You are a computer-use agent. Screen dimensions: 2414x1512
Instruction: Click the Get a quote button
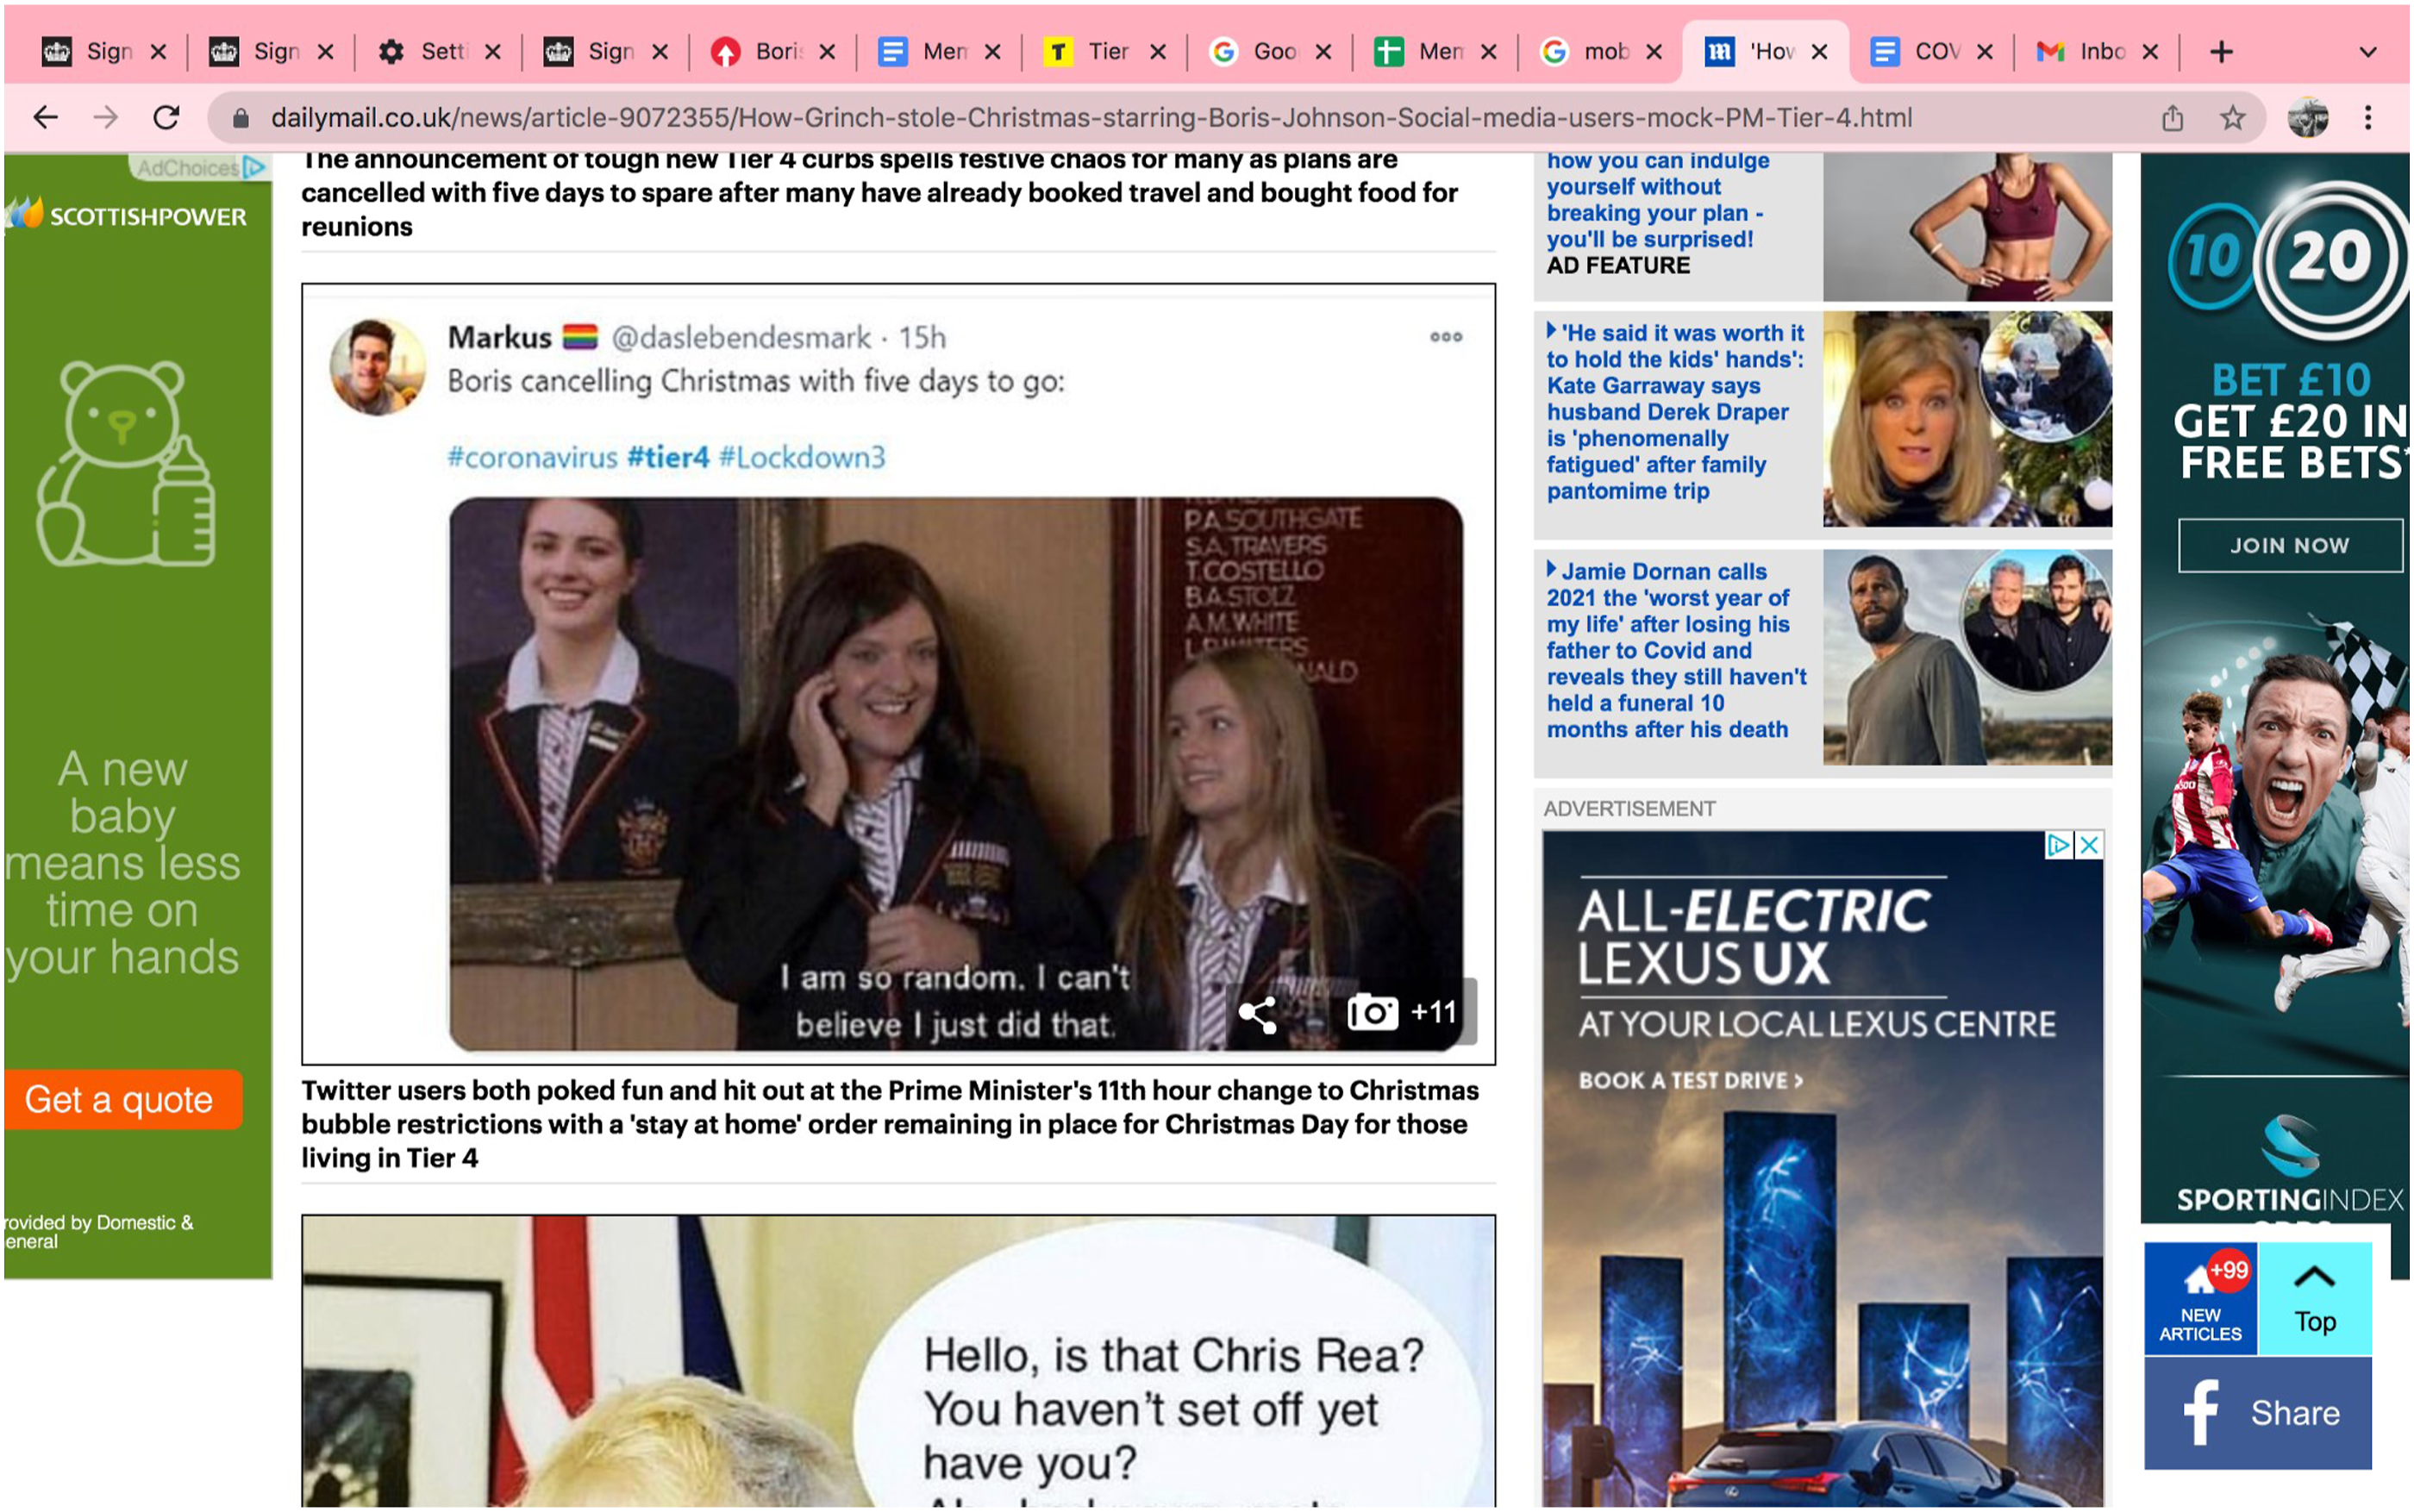click(120, 1100)
